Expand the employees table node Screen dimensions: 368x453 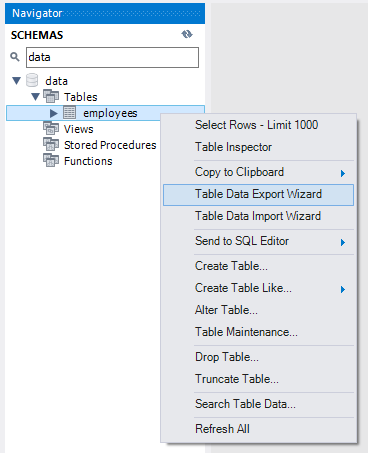tap(53, 113)
